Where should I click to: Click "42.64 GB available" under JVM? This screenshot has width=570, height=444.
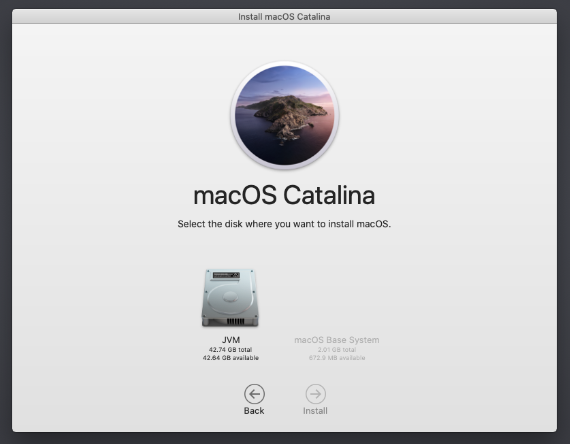coord(230,358)
